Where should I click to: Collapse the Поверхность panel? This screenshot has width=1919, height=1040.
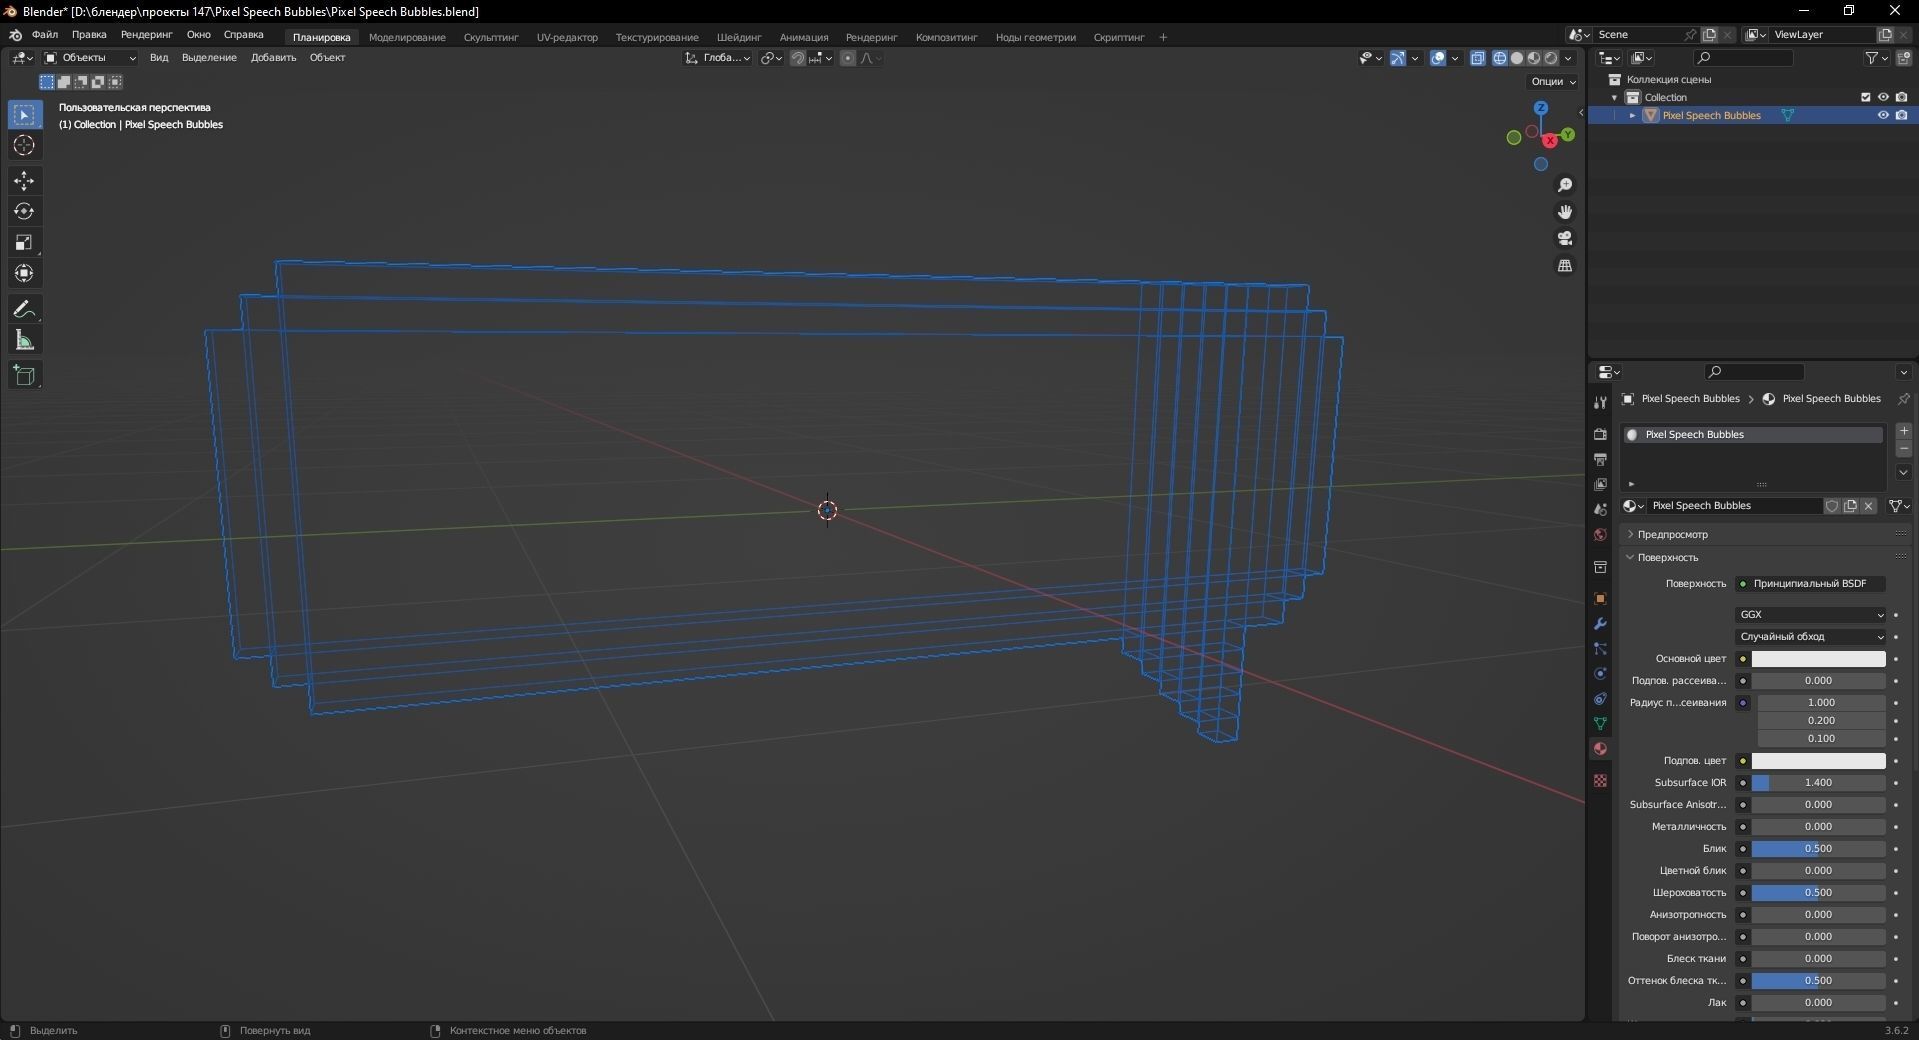tap(1668, 558)
